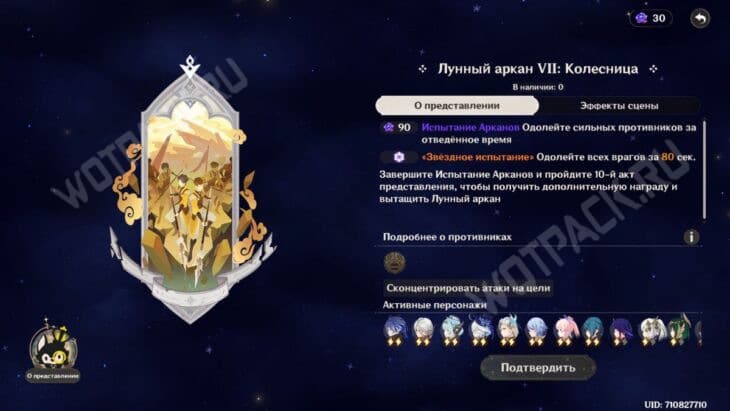Pick the teal-haired character avatar
This screenshot has height=411, width=730.
593,331
